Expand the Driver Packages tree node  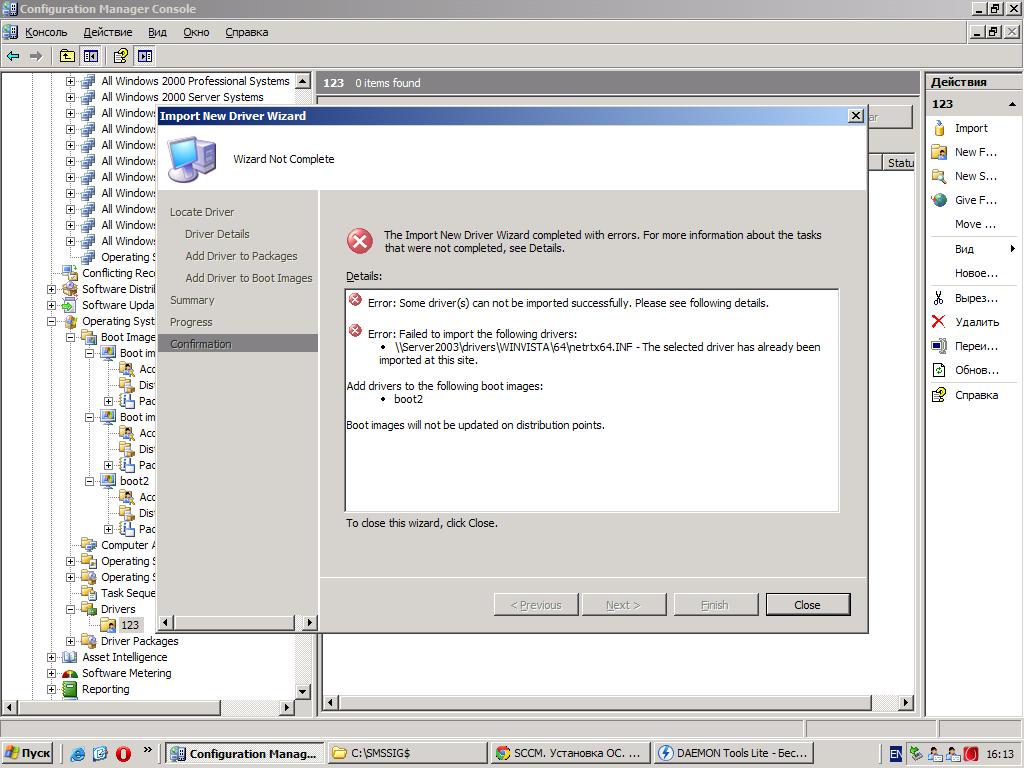click(71, 641)
